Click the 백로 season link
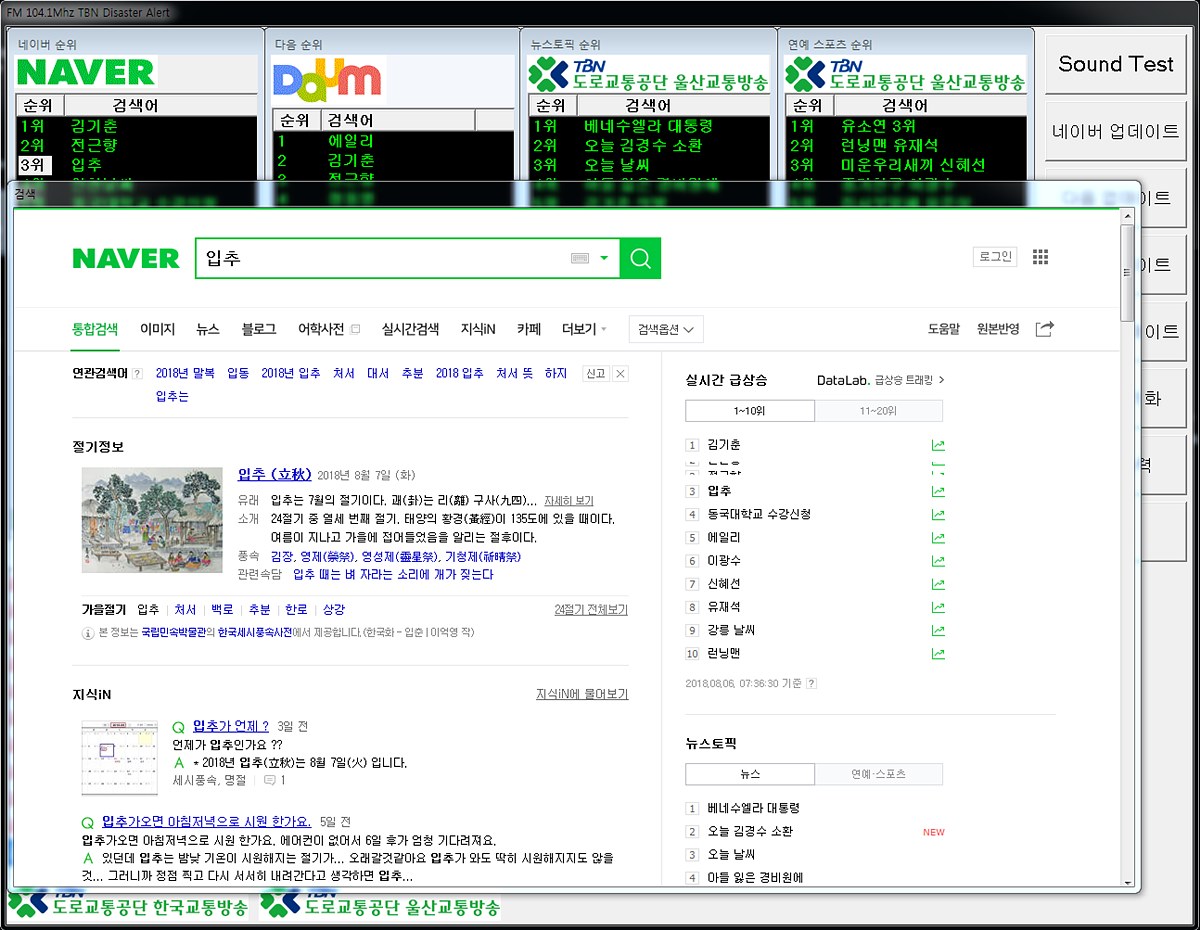The width and height of the screenshot is (1200, 930). [x=222, y=609]
